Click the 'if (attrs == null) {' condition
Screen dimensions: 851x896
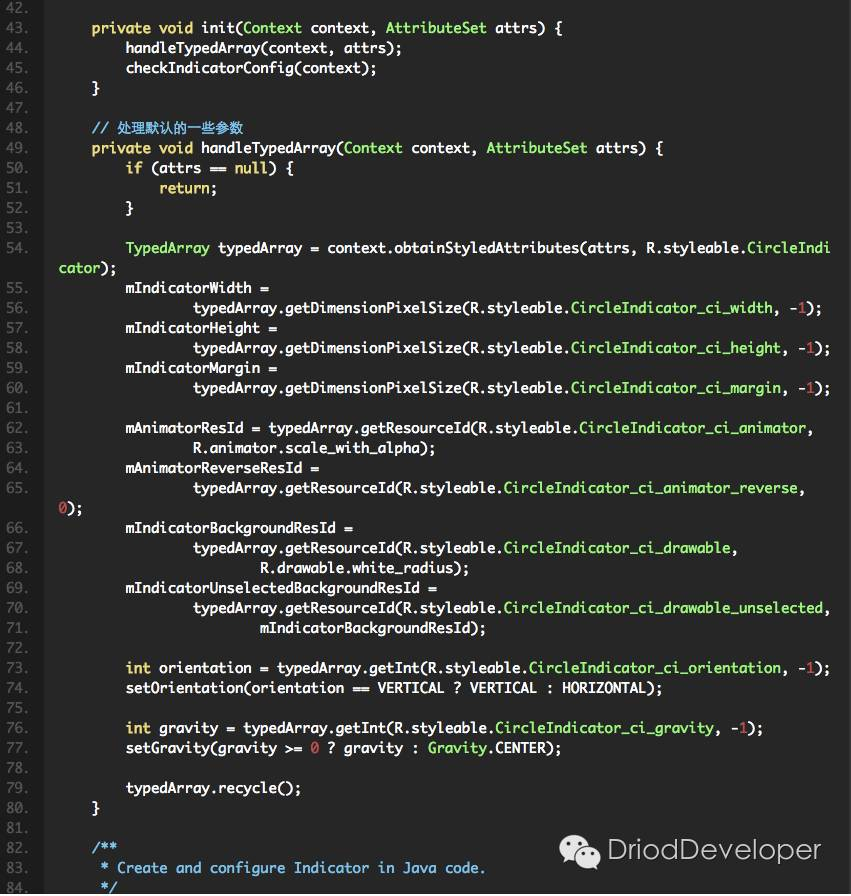pyautogui.click(x=209, y=168)
